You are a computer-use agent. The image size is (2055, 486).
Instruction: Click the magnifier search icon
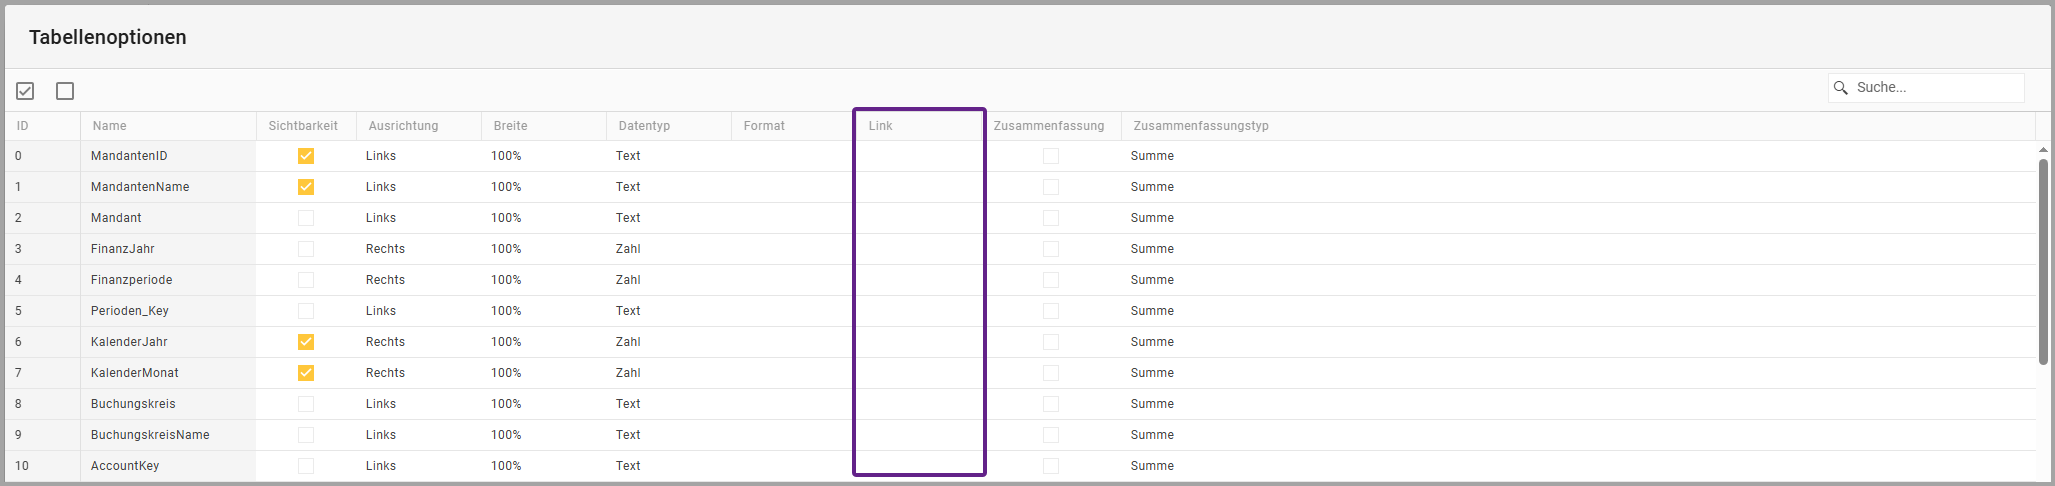click(x=1840, y=88)
